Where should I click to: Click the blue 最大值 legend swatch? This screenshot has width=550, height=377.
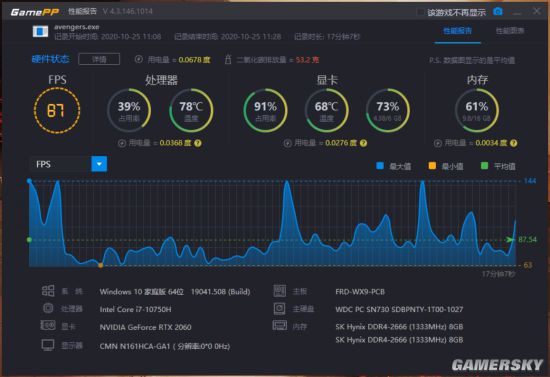point(380,166)
